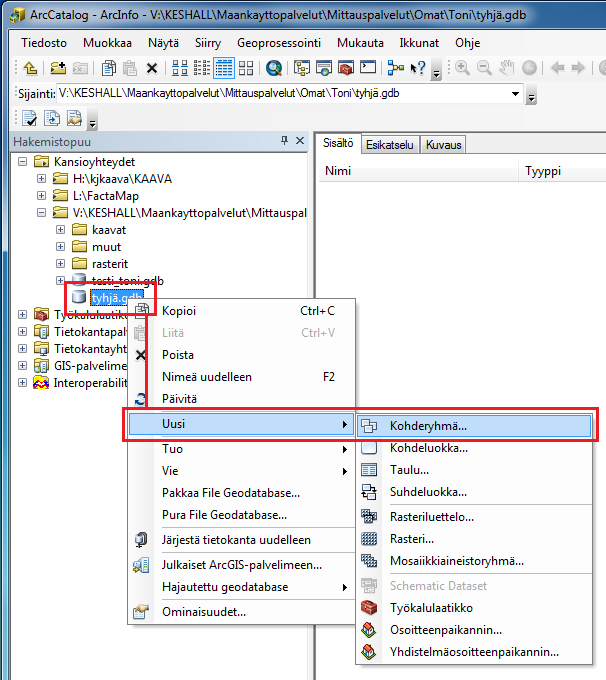Select the Pan hand tool

(506, 68)
